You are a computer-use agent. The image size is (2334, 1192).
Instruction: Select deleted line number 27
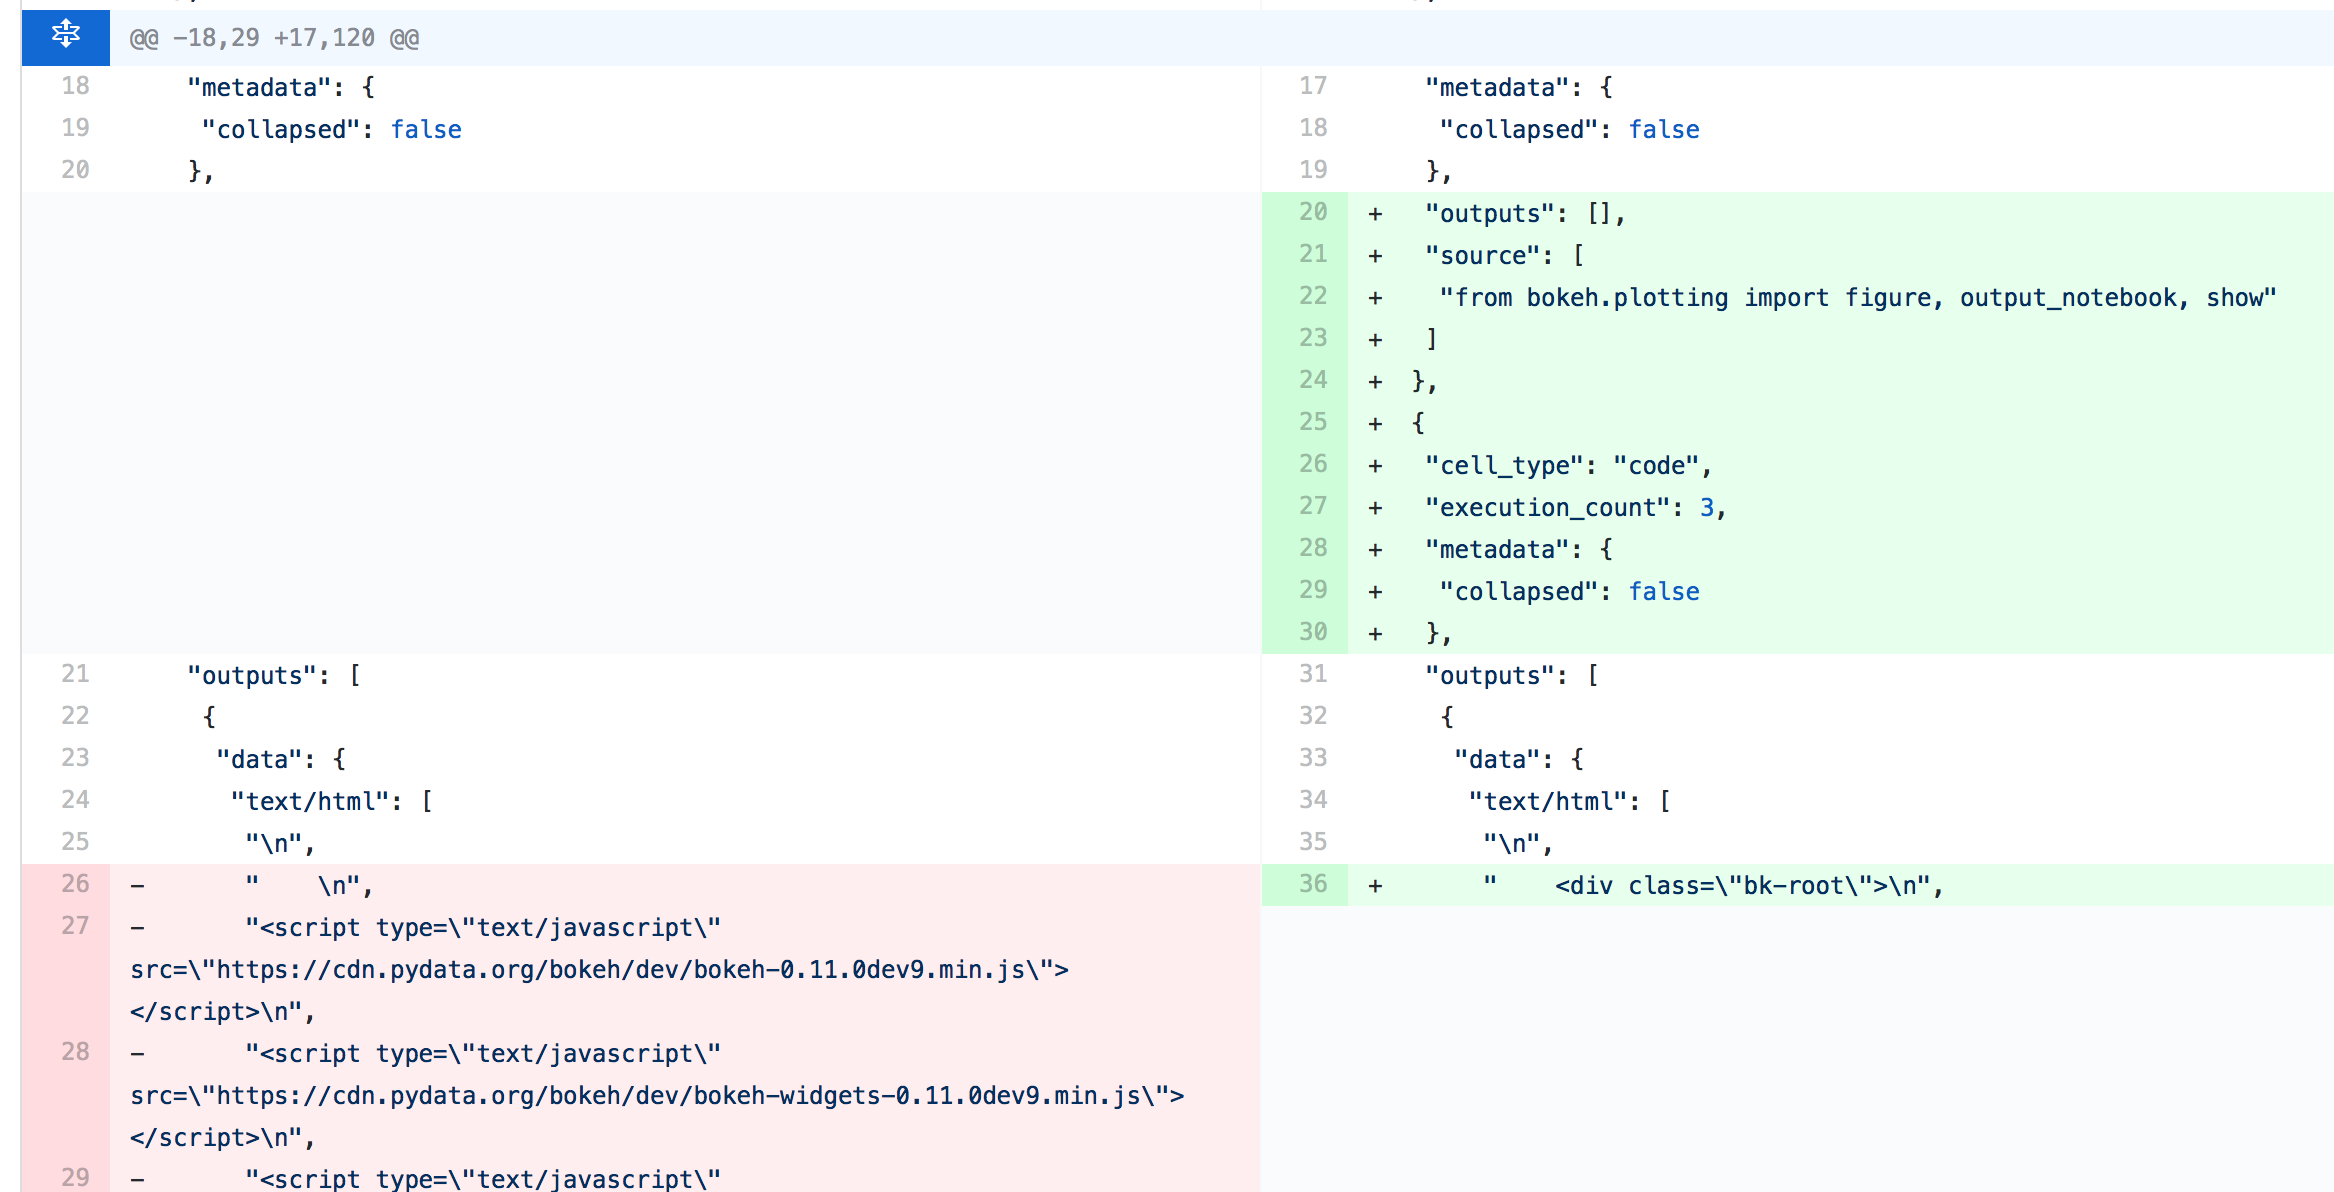pyautogui.click(x=75, y=926)
